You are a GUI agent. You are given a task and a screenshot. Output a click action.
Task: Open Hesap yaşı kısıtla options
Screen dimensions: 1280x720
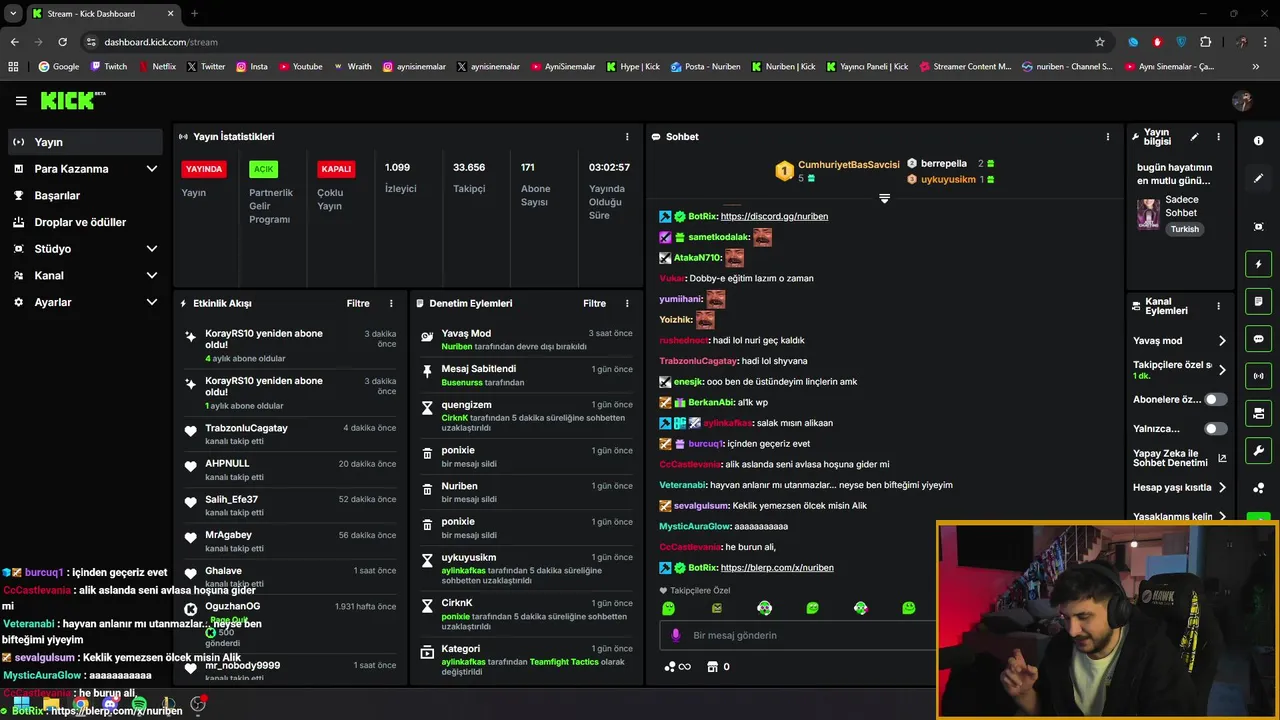pyautogui.click(x=1222, y=488)
